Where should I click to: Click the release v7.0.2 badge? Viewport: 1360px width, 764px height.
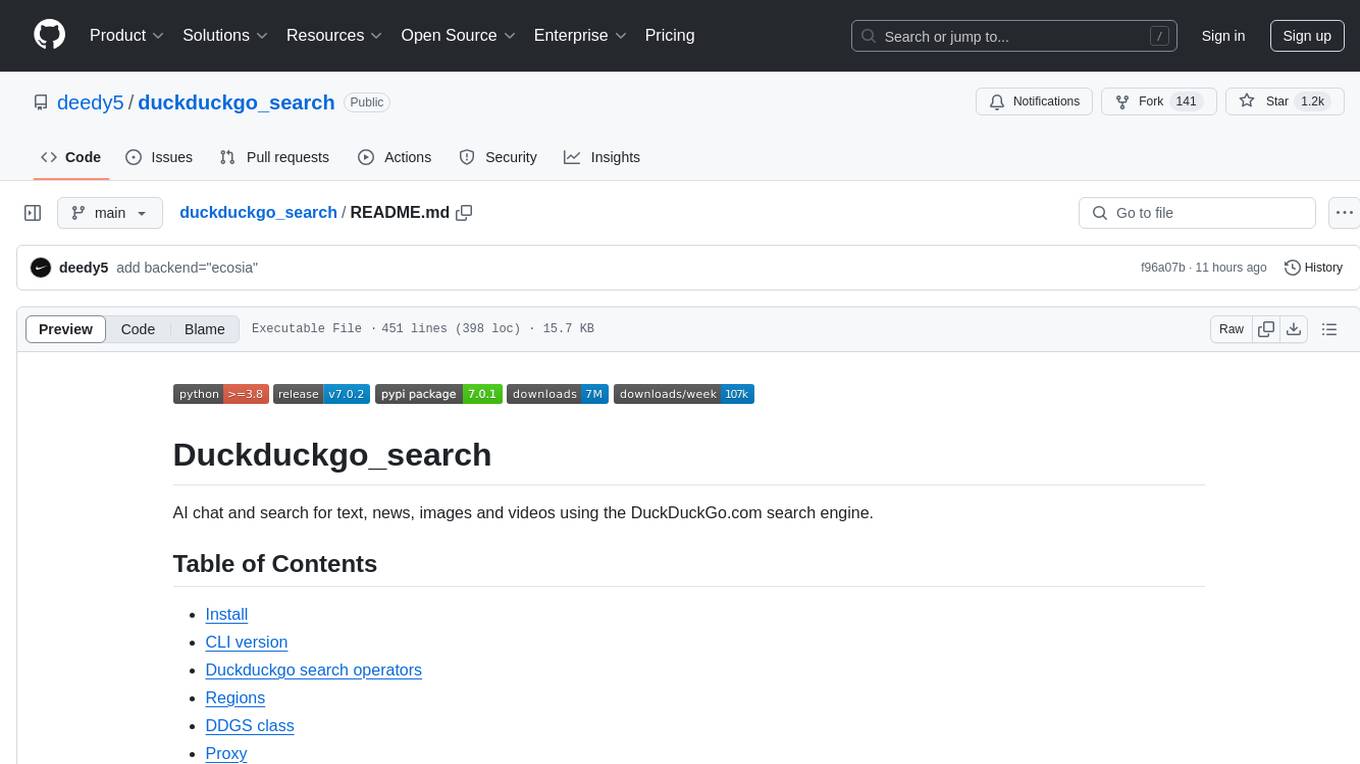pyautogui.click(x=322, y=394)
